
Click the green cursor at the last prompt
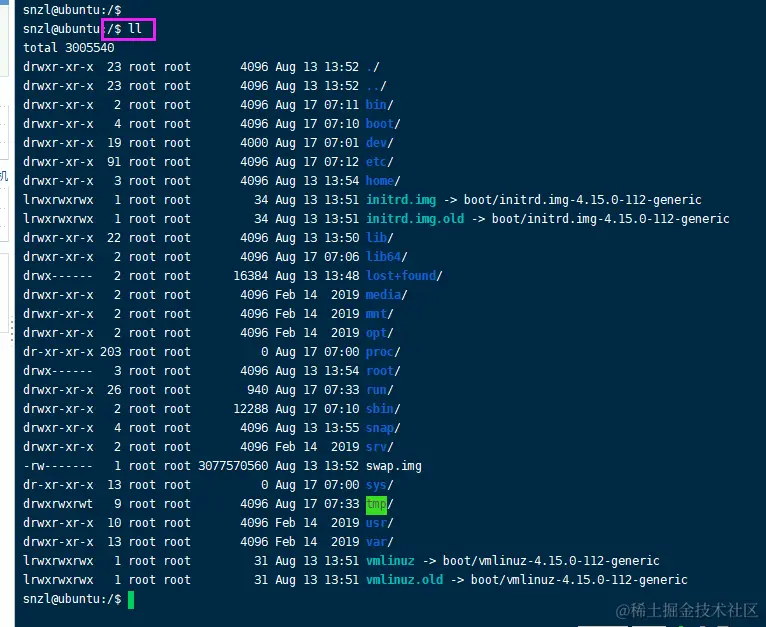(131, 600)
